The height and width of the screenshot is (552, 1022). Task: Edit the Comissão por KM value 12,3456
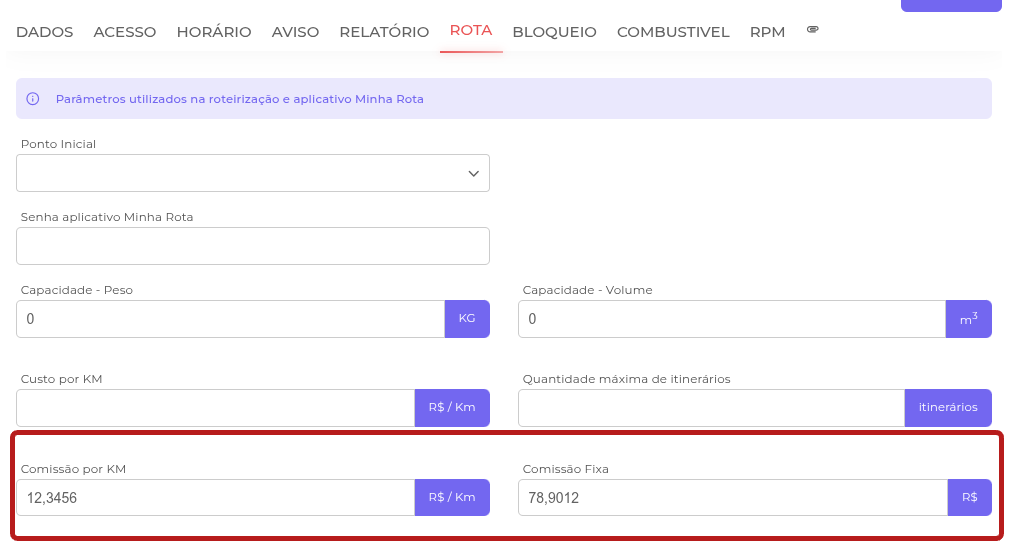click(216, 498)
